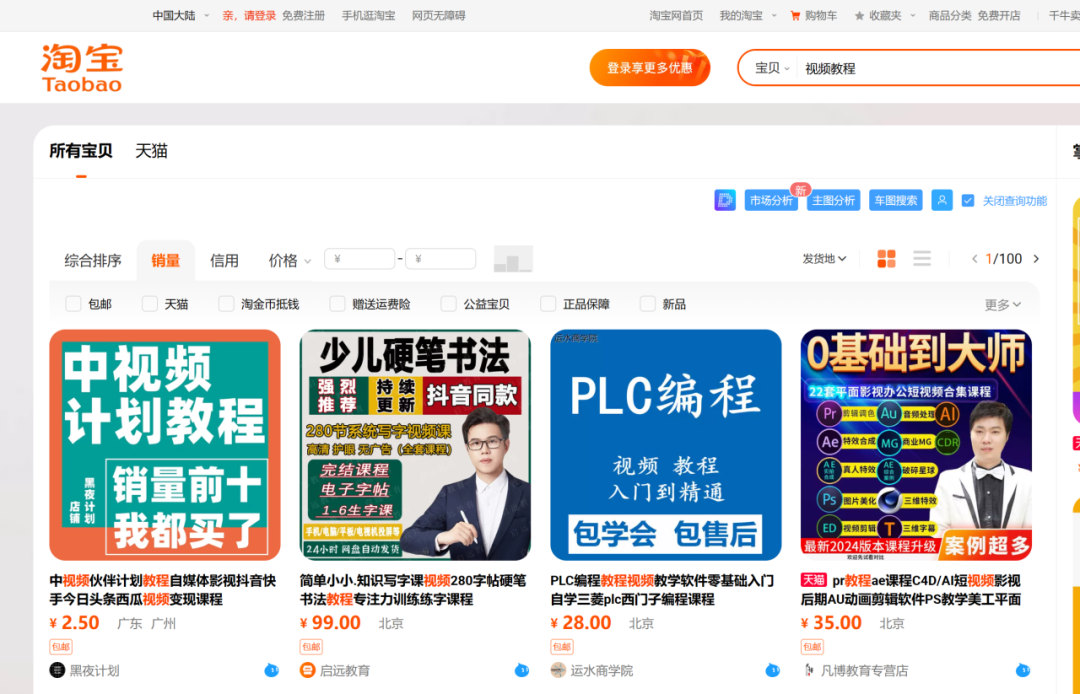Go to next results page arrow
This screenshot has width=1080, height=694.
1036,259
